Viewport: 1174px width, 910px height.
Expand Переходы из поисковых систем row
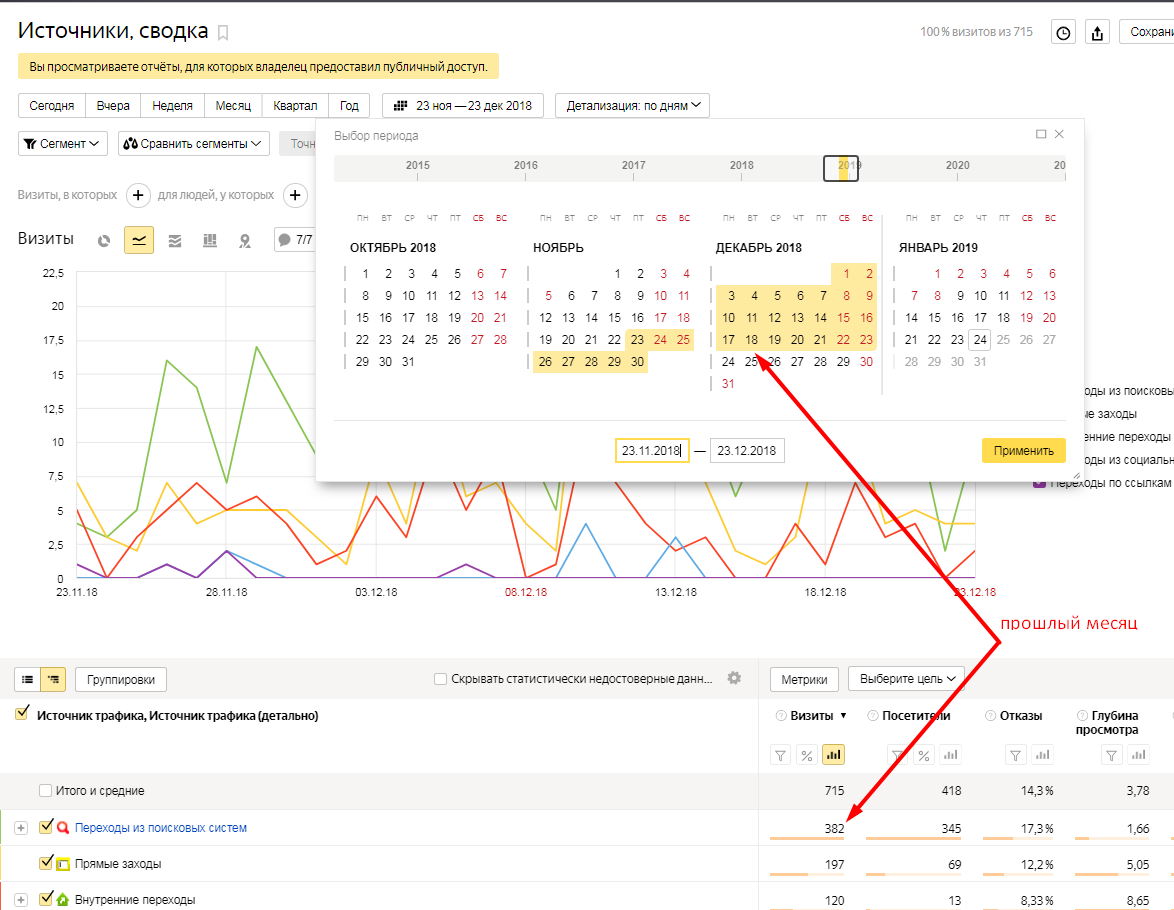pos(21,828)
